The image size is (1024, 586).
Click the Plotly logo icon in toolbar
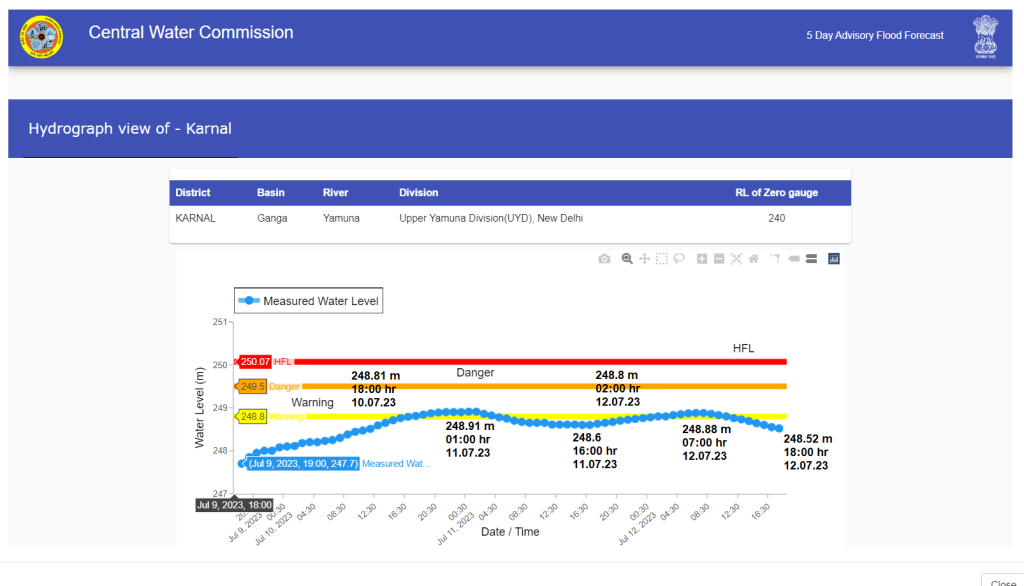point(834,259)
